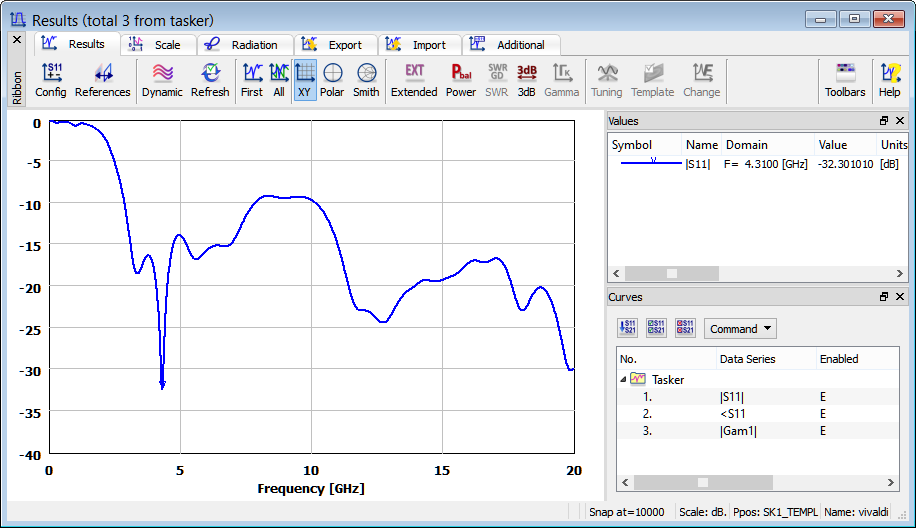Click the References toolbar icon
The width and height of the screenshot is (916, 528).
tap(102, 81)
